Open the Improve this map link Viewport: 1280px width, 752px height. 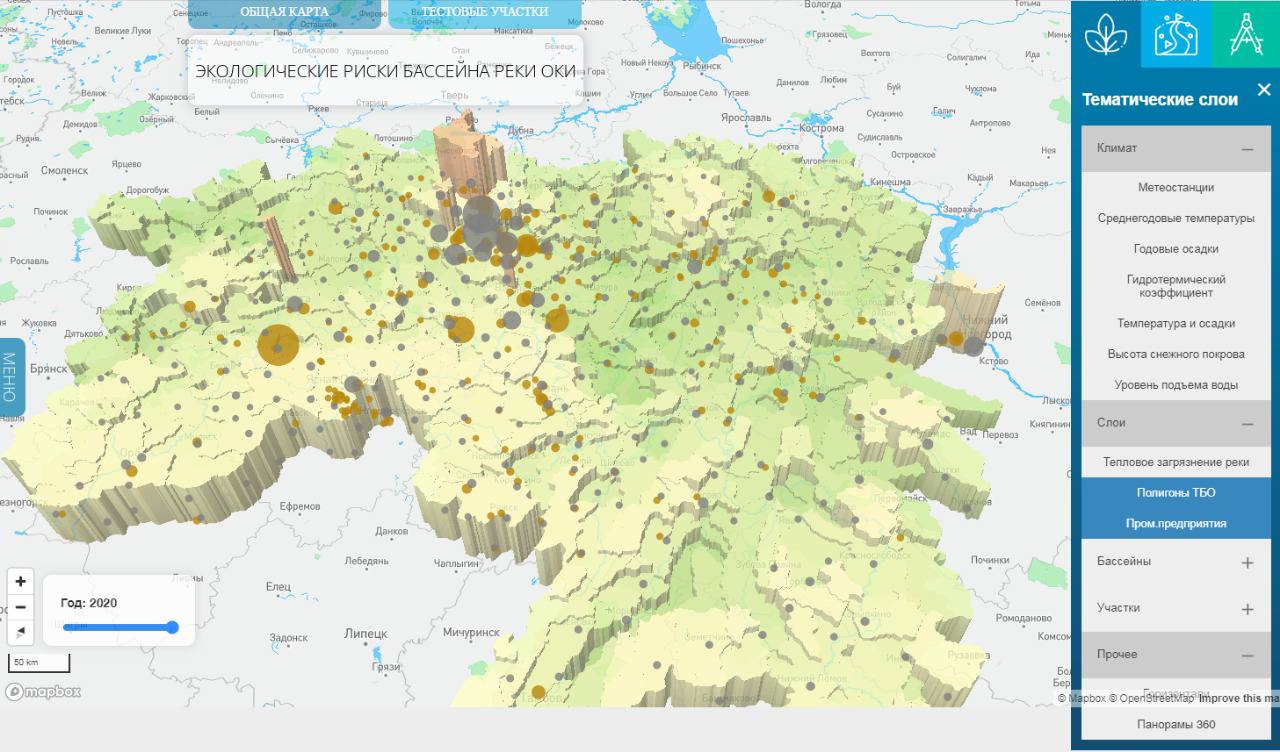(x=1239, y=698)
